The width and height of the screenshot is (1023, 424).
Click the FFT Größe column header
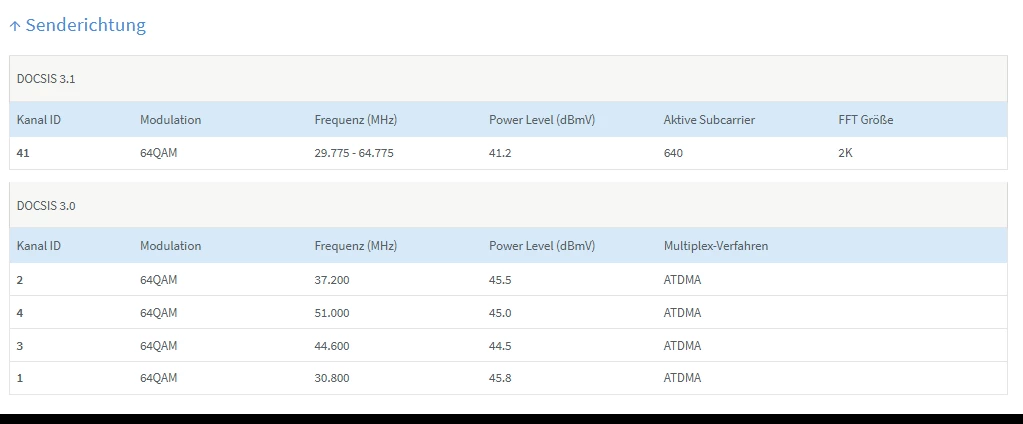click(x=865, y=120)
